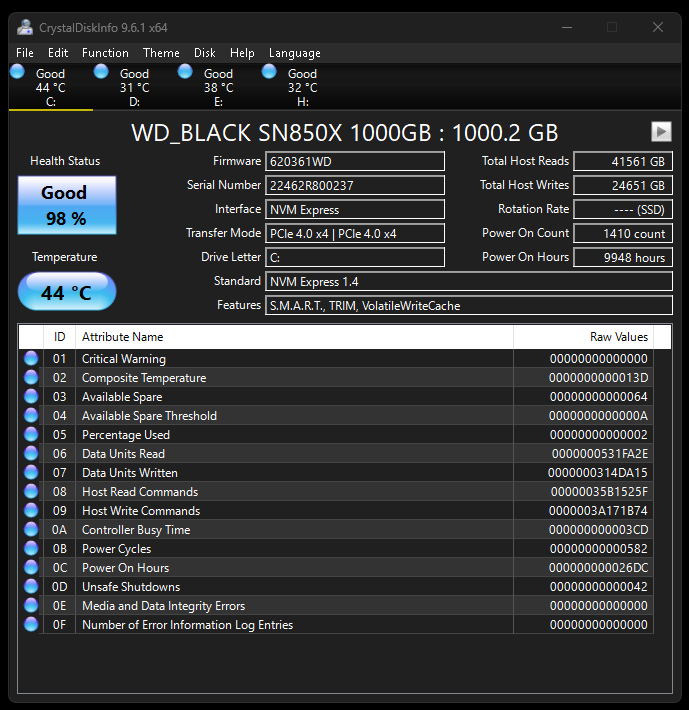
Task: Click raw value 000000000026DC
Action: click(598, 568)
